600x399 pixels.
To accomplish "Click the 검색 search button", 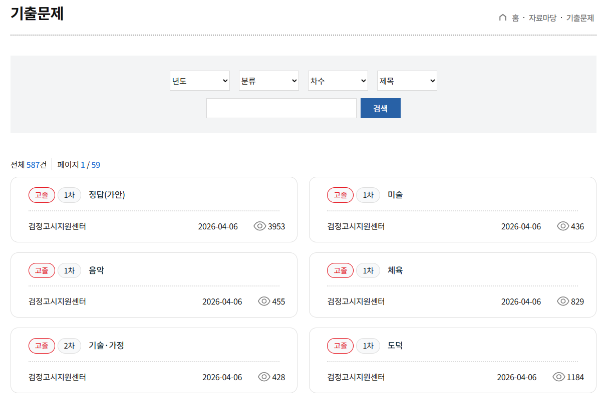I will pyautogui.click(x=381, y=108).
